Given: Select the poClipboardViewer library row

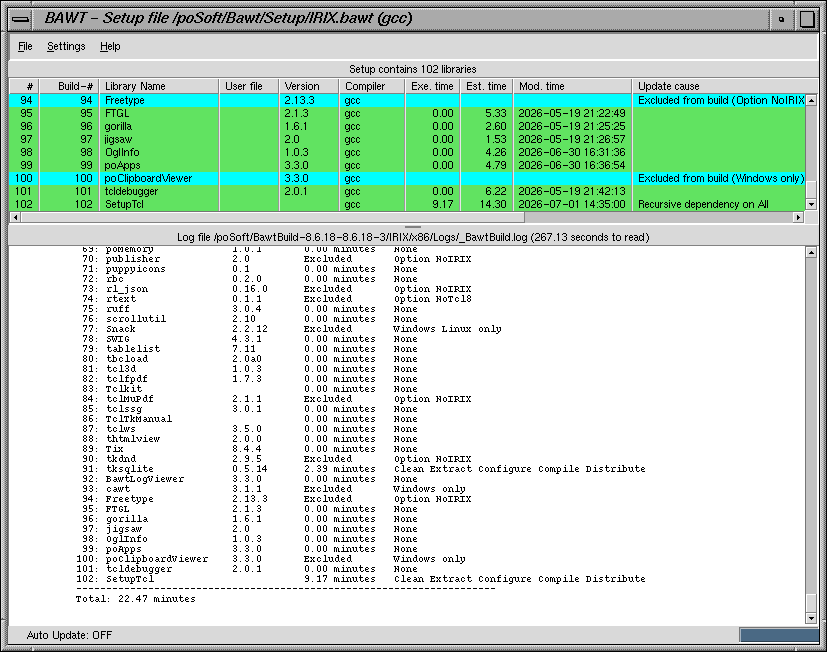Looking at the screenshot, I should pyautogui.click(x=407, y=178).
